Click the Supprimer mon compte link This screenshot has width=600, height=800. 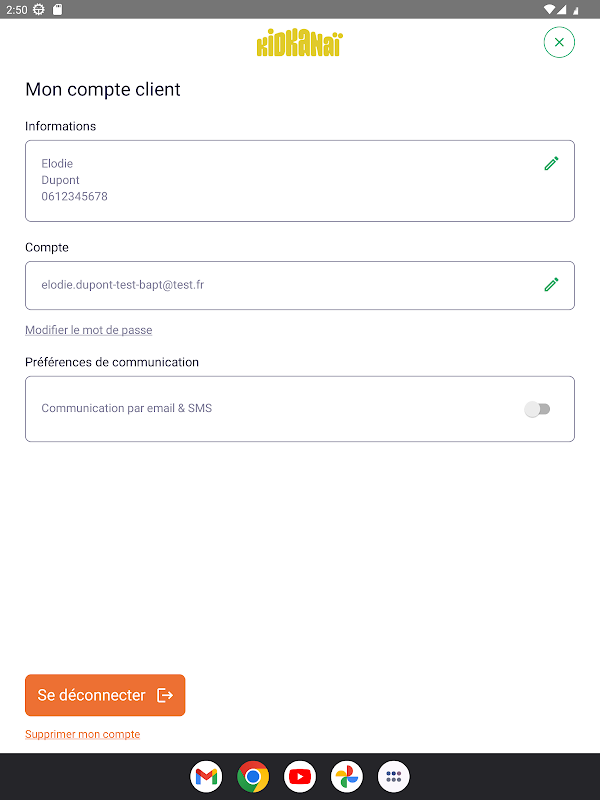coord(82,734)
